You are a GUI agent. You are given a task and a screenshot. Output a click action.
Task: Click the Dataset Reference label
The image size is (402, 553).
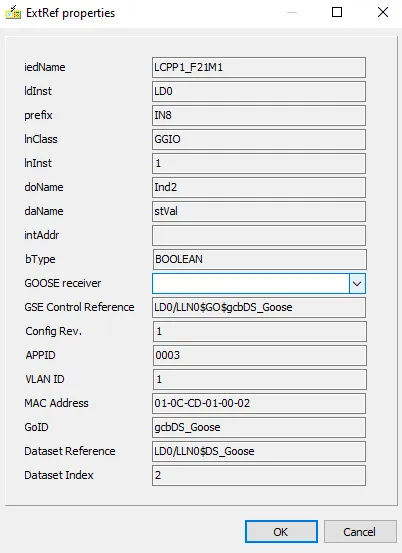point(70,451)
